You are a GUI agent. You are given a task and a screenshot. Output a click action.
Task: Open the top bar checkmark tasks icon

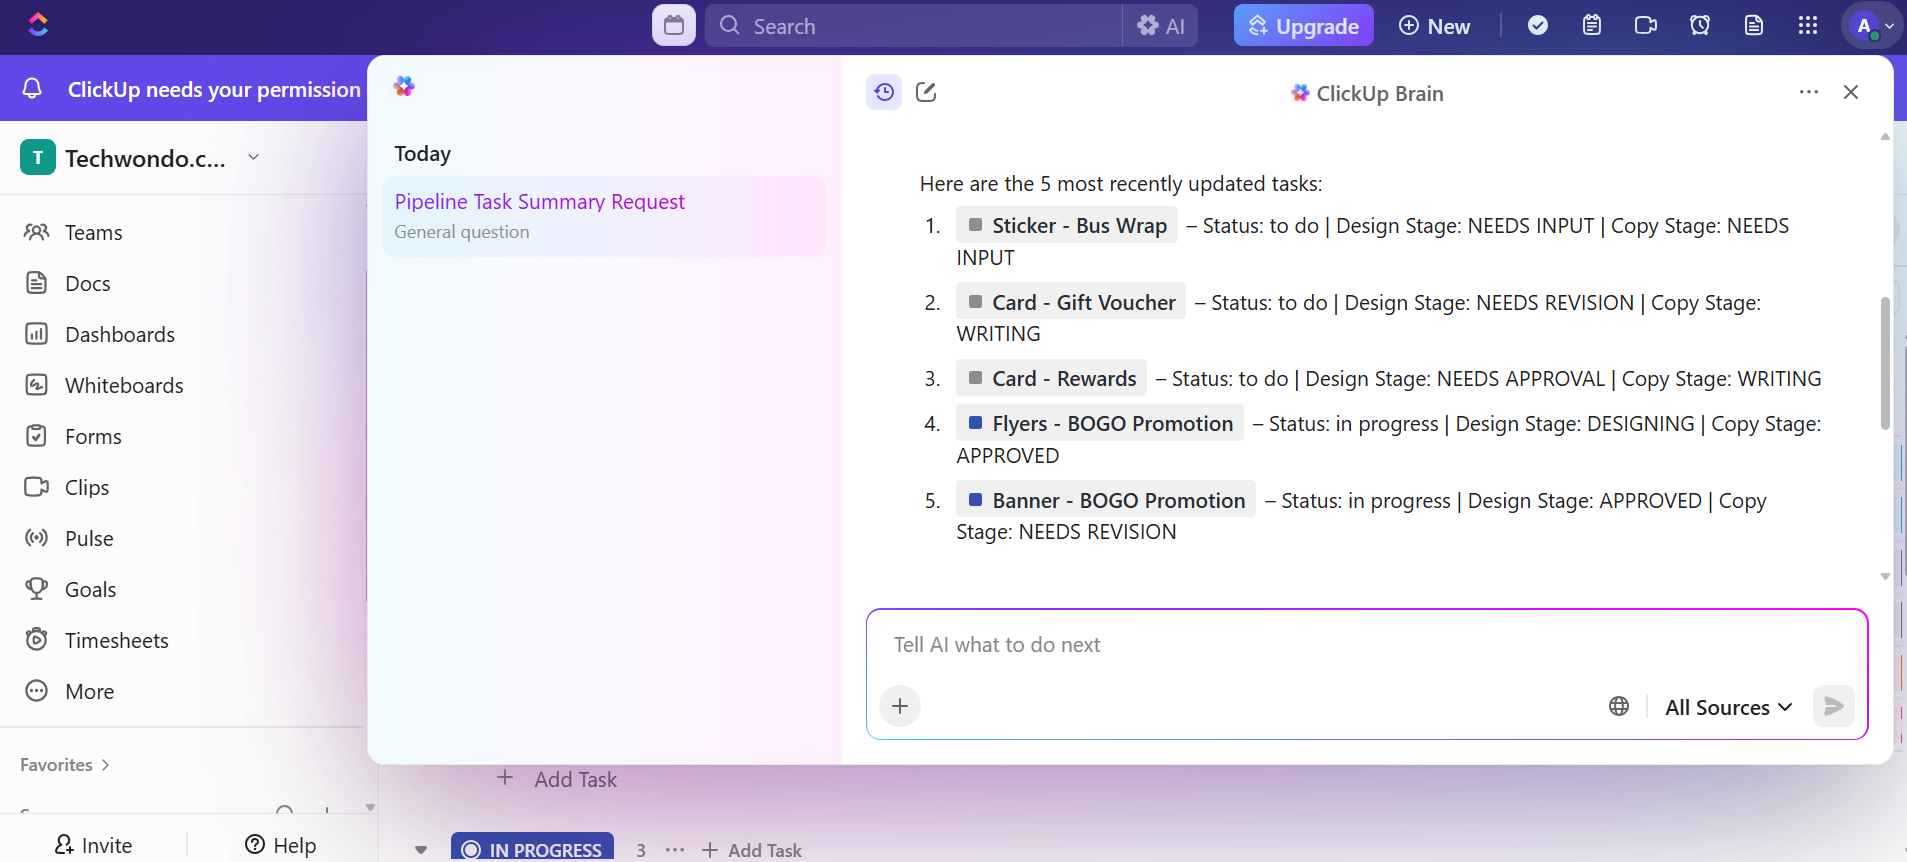1538,26
